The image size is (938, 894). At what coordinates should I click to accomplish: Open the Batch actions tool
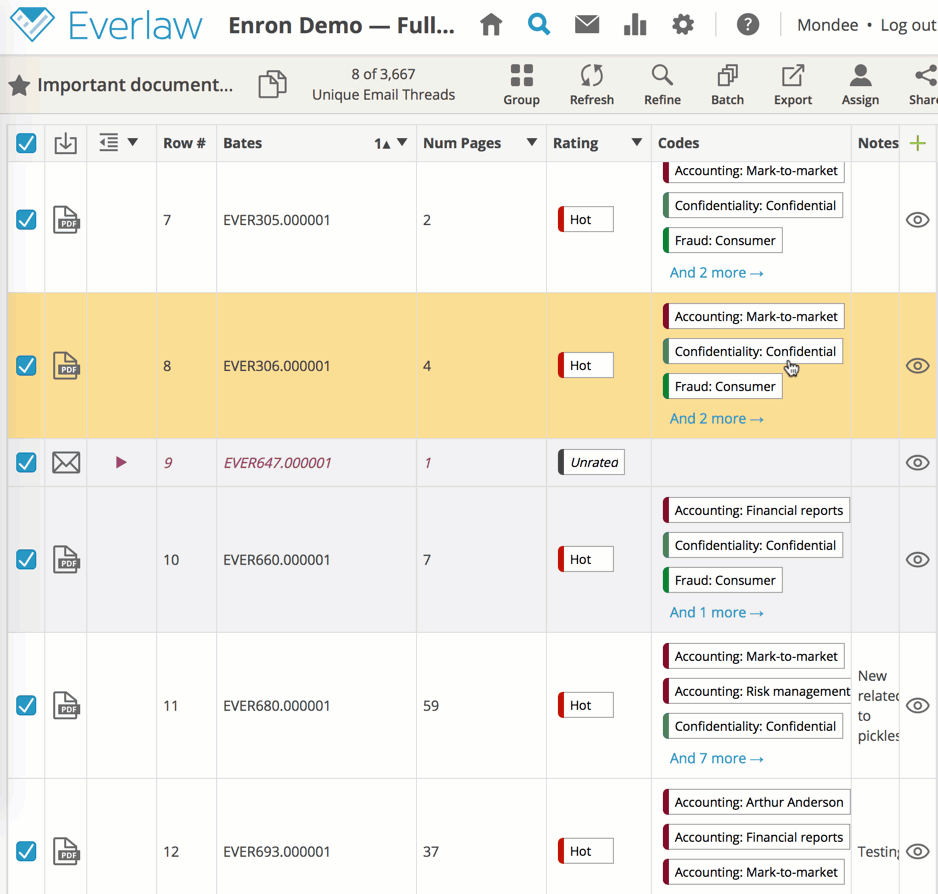pyautogui.click(x=727, y=85)
